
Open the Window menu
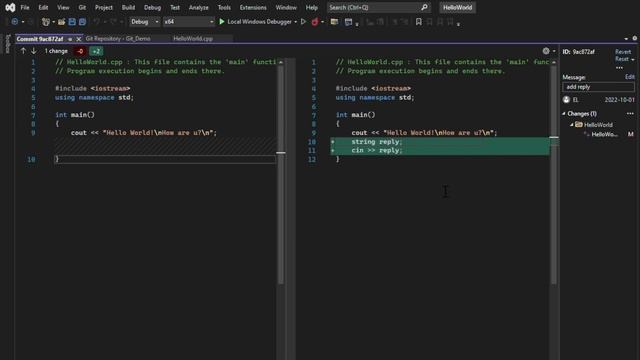(x=286, y=7)
